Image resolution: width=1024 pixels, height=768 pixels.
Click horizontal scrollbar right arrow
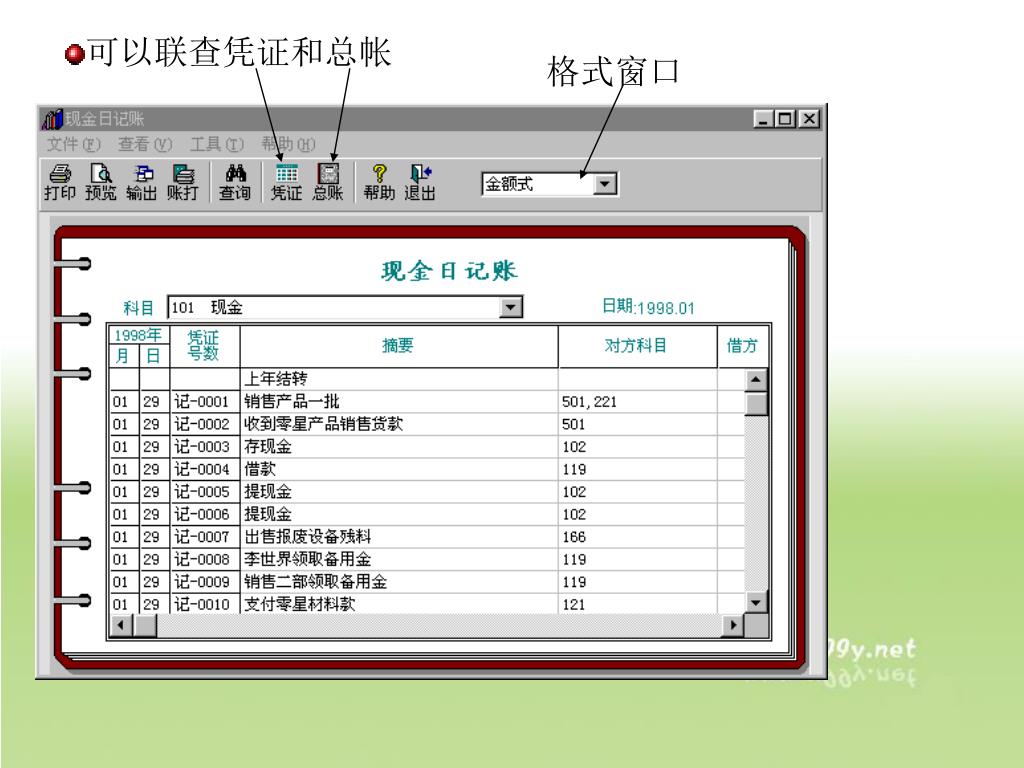(733, 625)
